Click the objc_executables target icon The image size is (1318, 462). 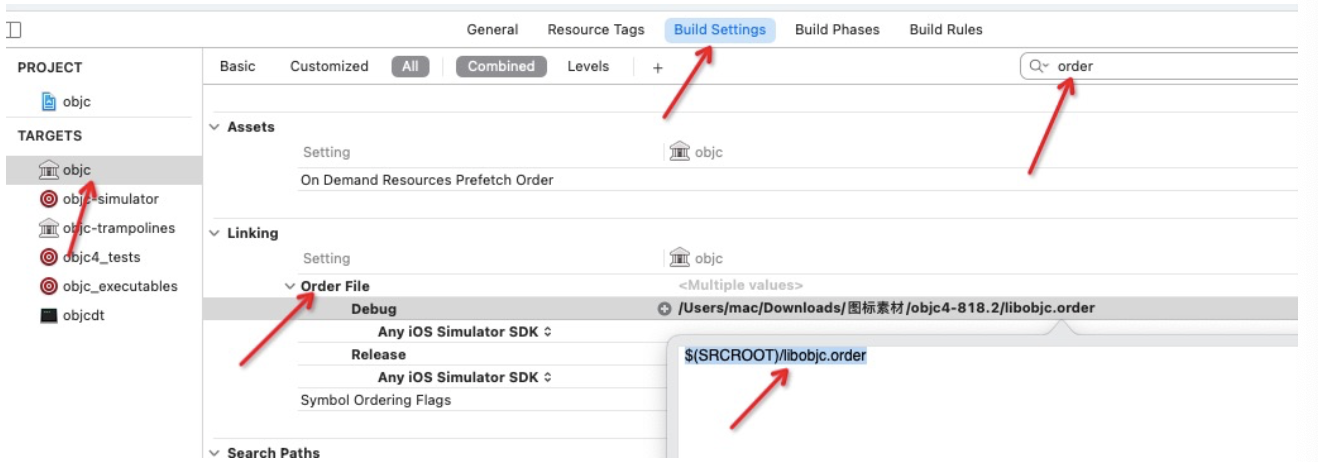pyautogui.click(x=49, y=286)
